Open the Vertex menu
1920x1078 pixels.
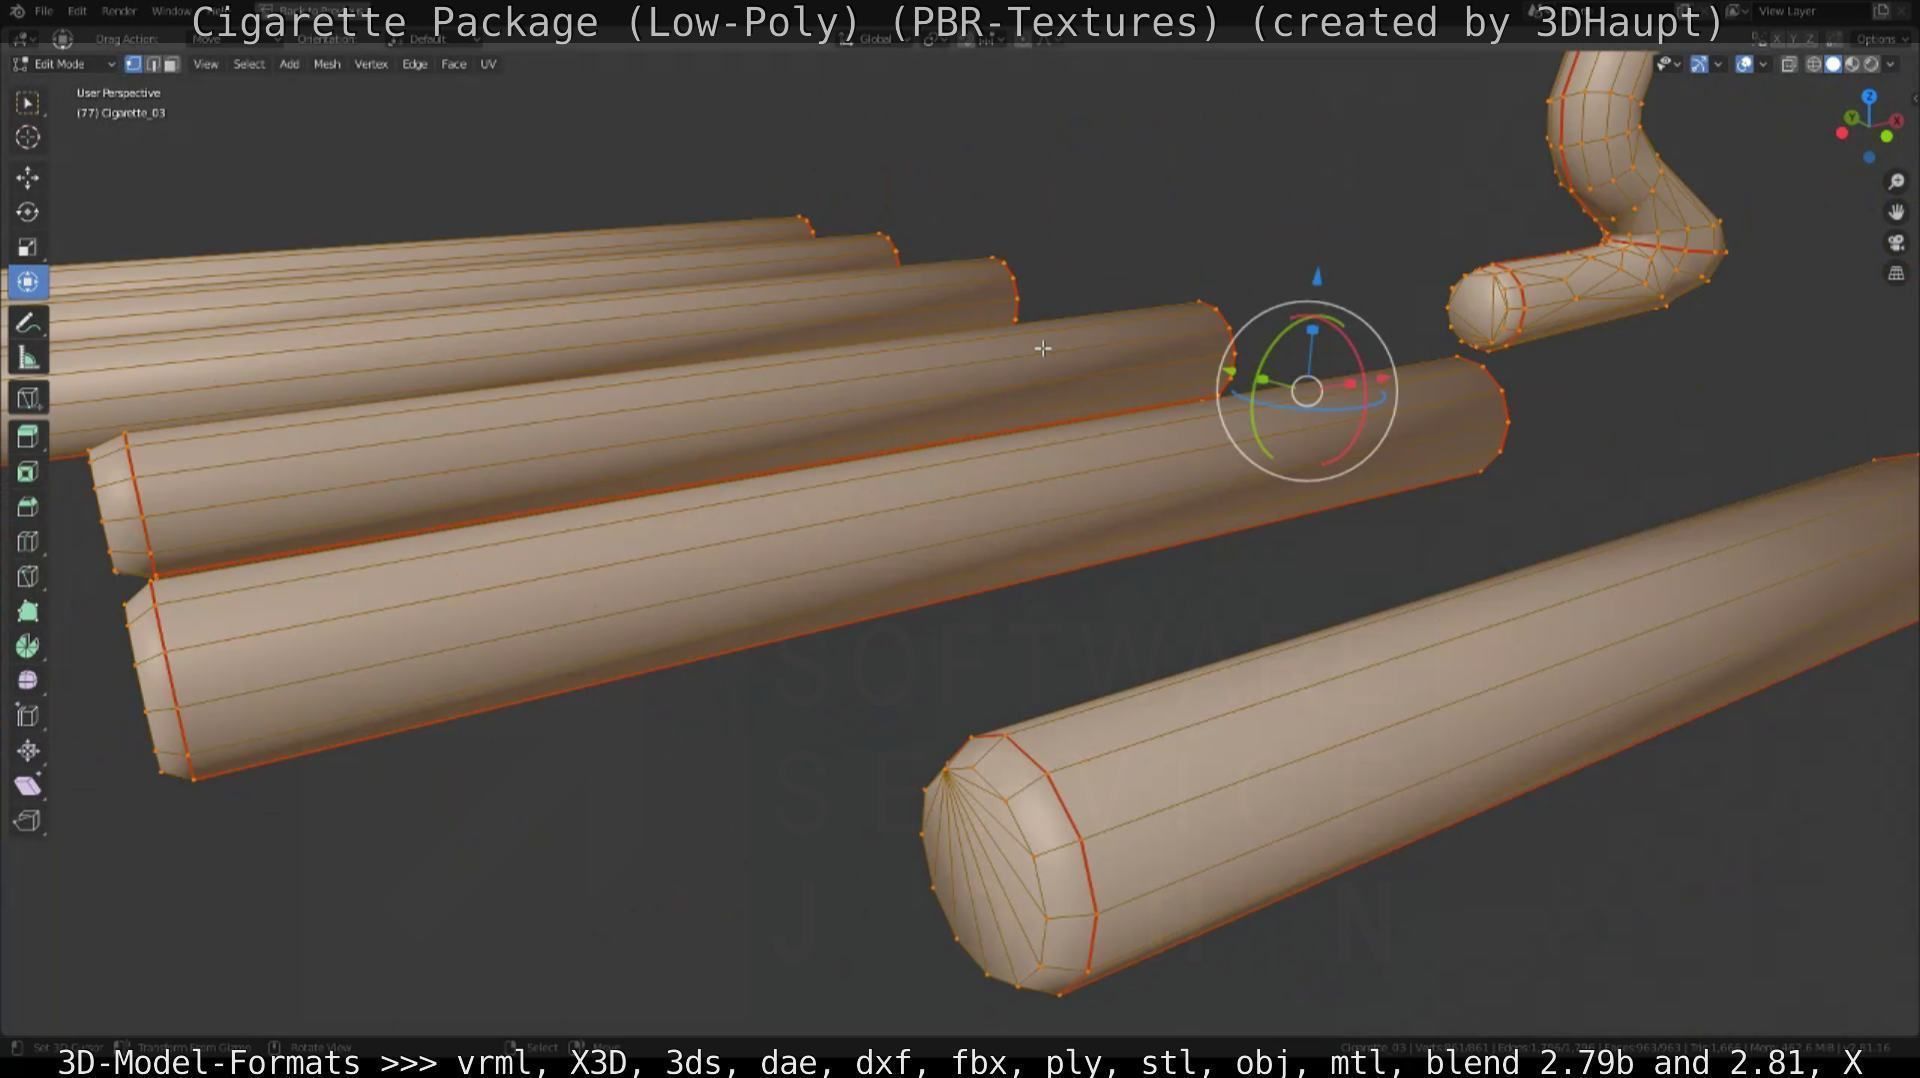(371, 64)
